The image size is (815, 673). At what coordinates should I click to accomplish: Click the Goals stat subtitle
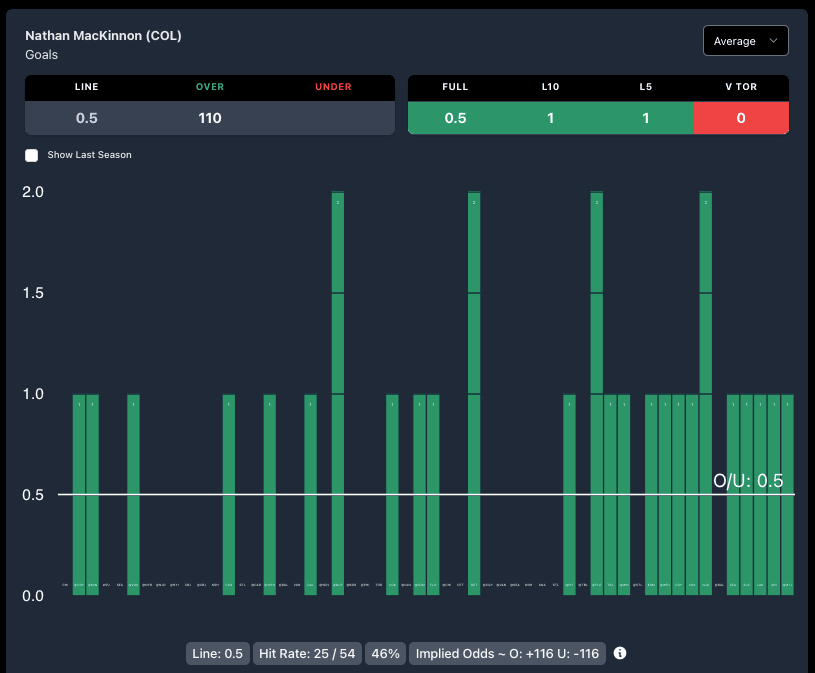[x=42, y=55]
